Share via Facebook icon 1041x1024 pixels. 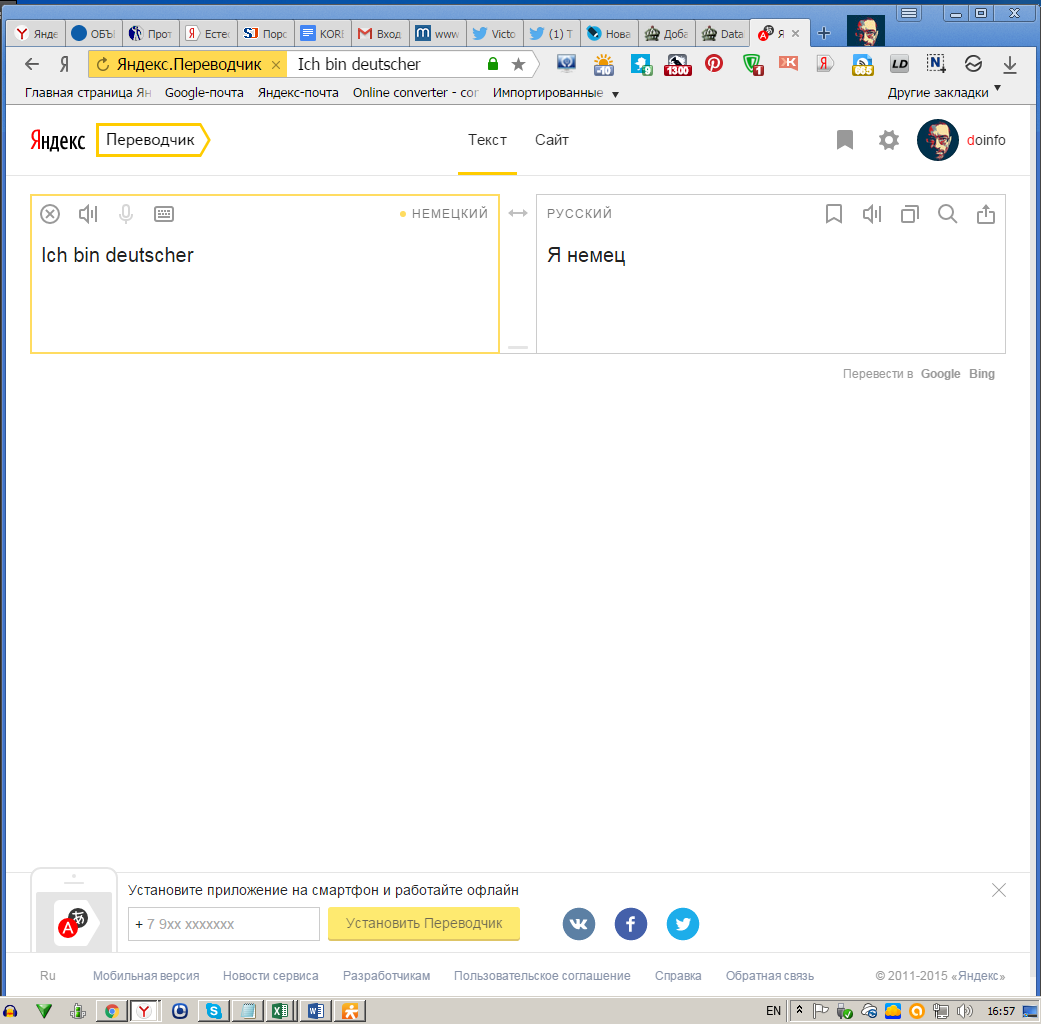[x=631, y=924]
